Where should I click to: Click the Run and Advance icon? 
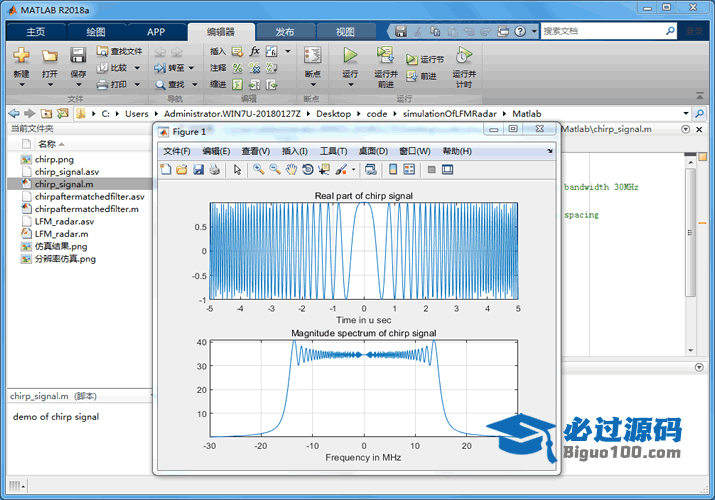(x=385, y=54)
